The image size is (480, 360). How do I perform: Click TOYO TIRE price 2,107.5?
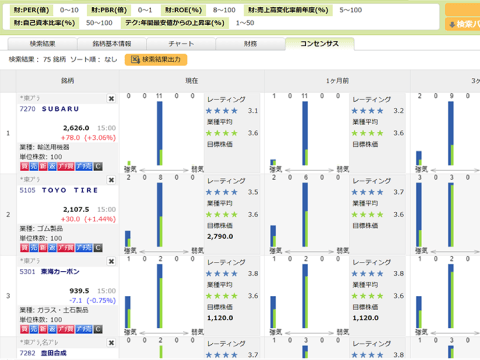pos(76,210)
